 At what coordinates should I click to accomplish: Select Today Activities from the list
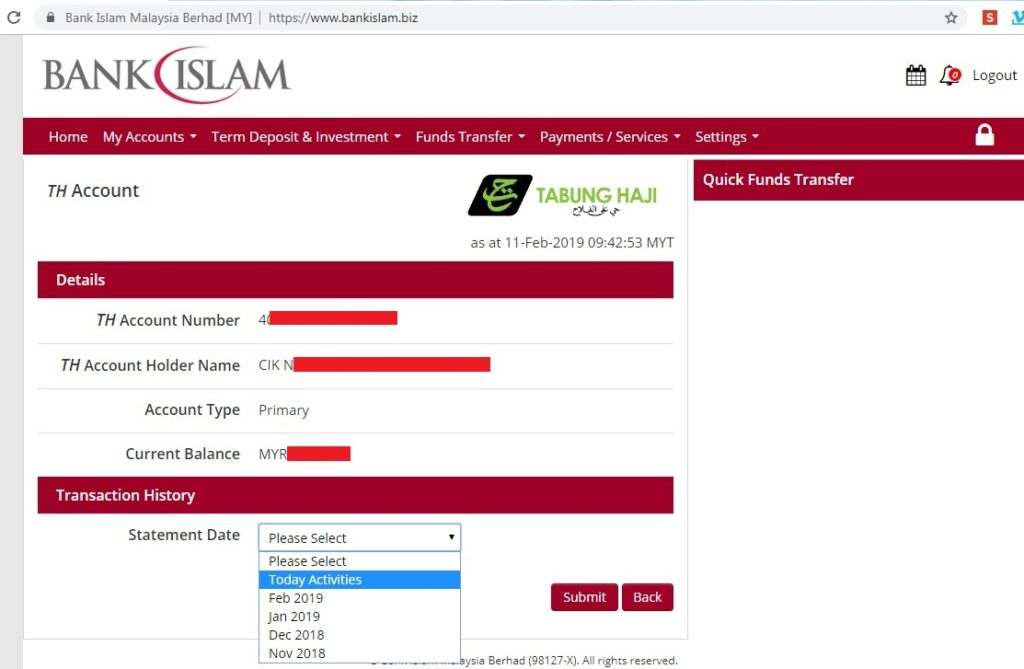pos(360,579)
